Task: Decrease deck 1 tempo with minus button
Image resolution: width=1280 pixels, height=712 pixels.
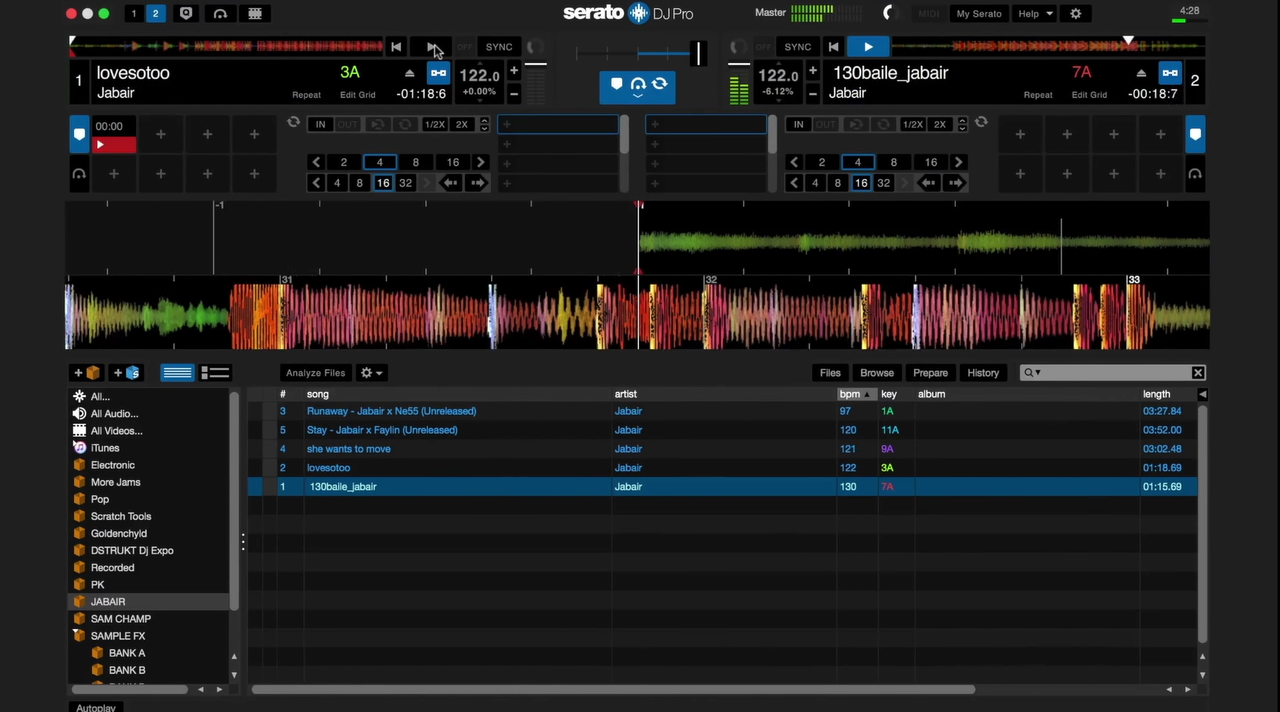Action: click(514, 94)
